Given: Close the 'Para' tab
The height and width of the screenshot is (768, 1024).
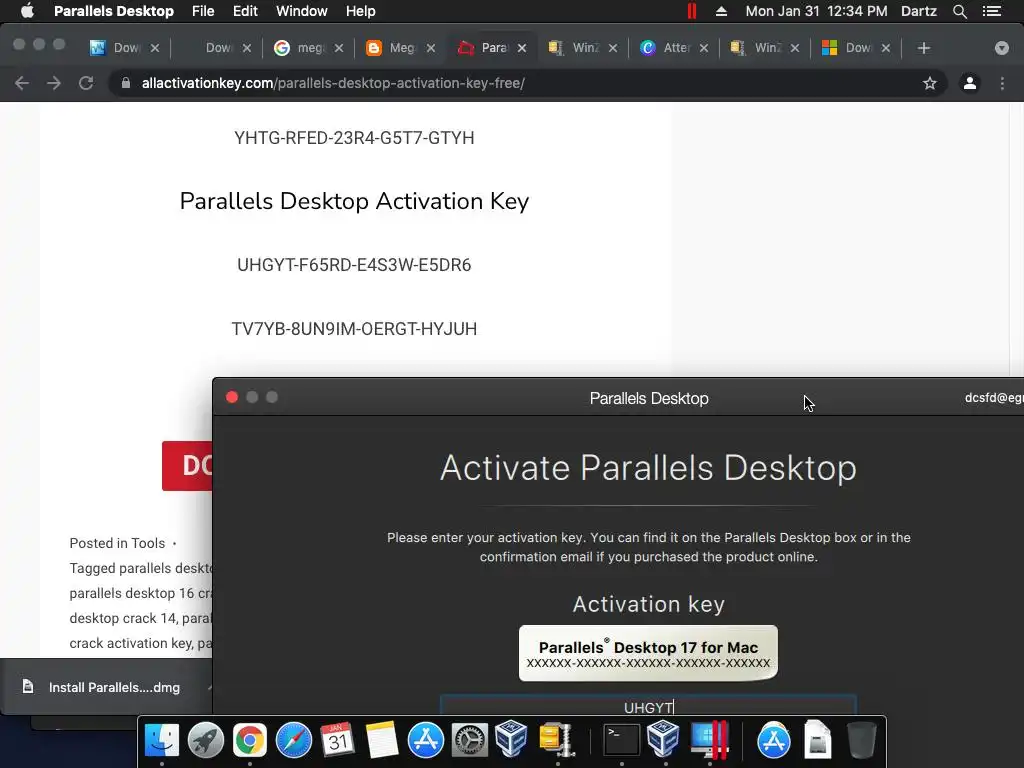Looking at the screenshot, I should click(522, 48).
